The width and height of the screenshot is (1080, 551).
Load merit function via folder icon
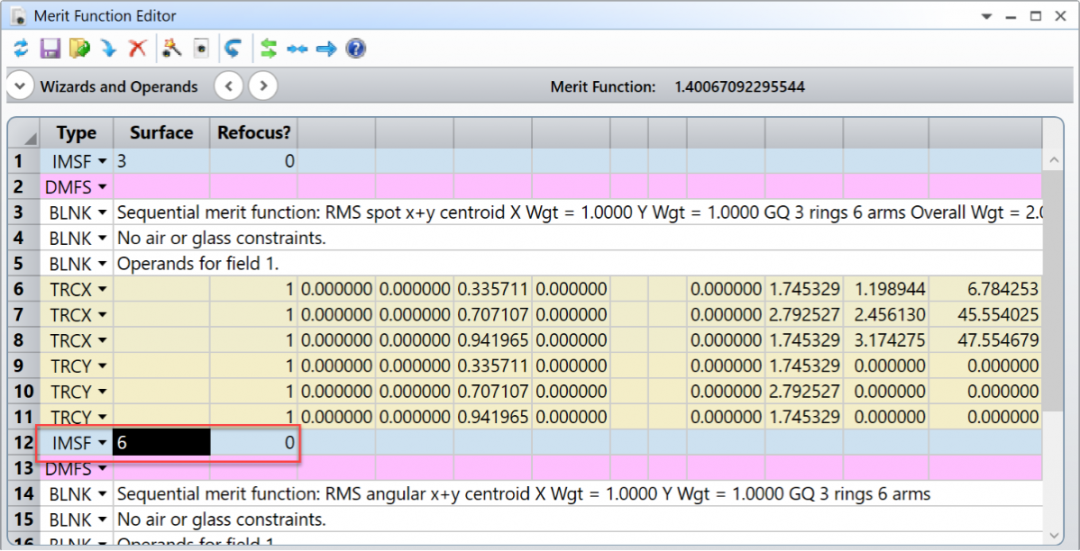(80, 48)
